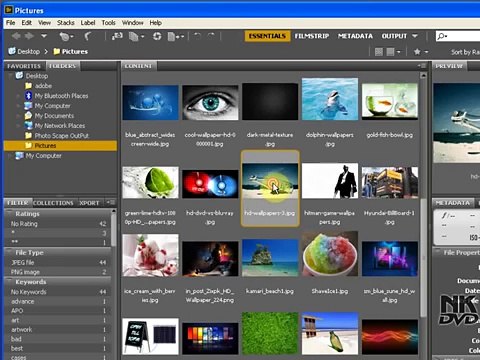Toggle the advance keyword filter
Image resolution: width=480 pixels, height=360 pixels.
point(58,301)
